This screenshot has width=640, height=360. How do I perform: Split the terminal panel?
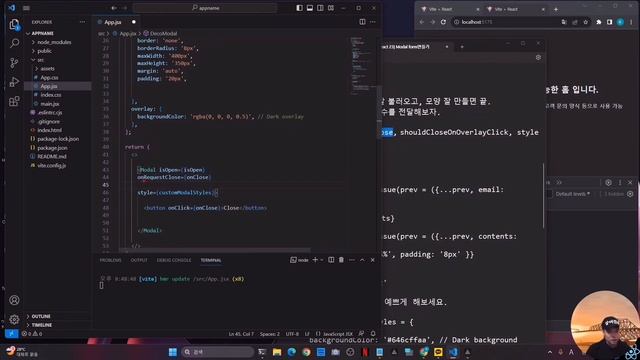(x=331, y=260)
